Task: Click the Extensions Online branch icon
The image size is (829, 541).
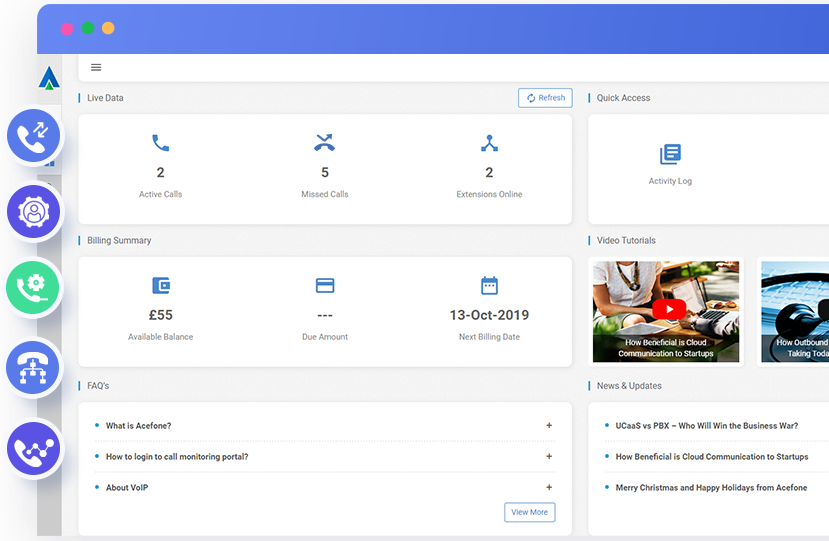Action: [489, 143]
